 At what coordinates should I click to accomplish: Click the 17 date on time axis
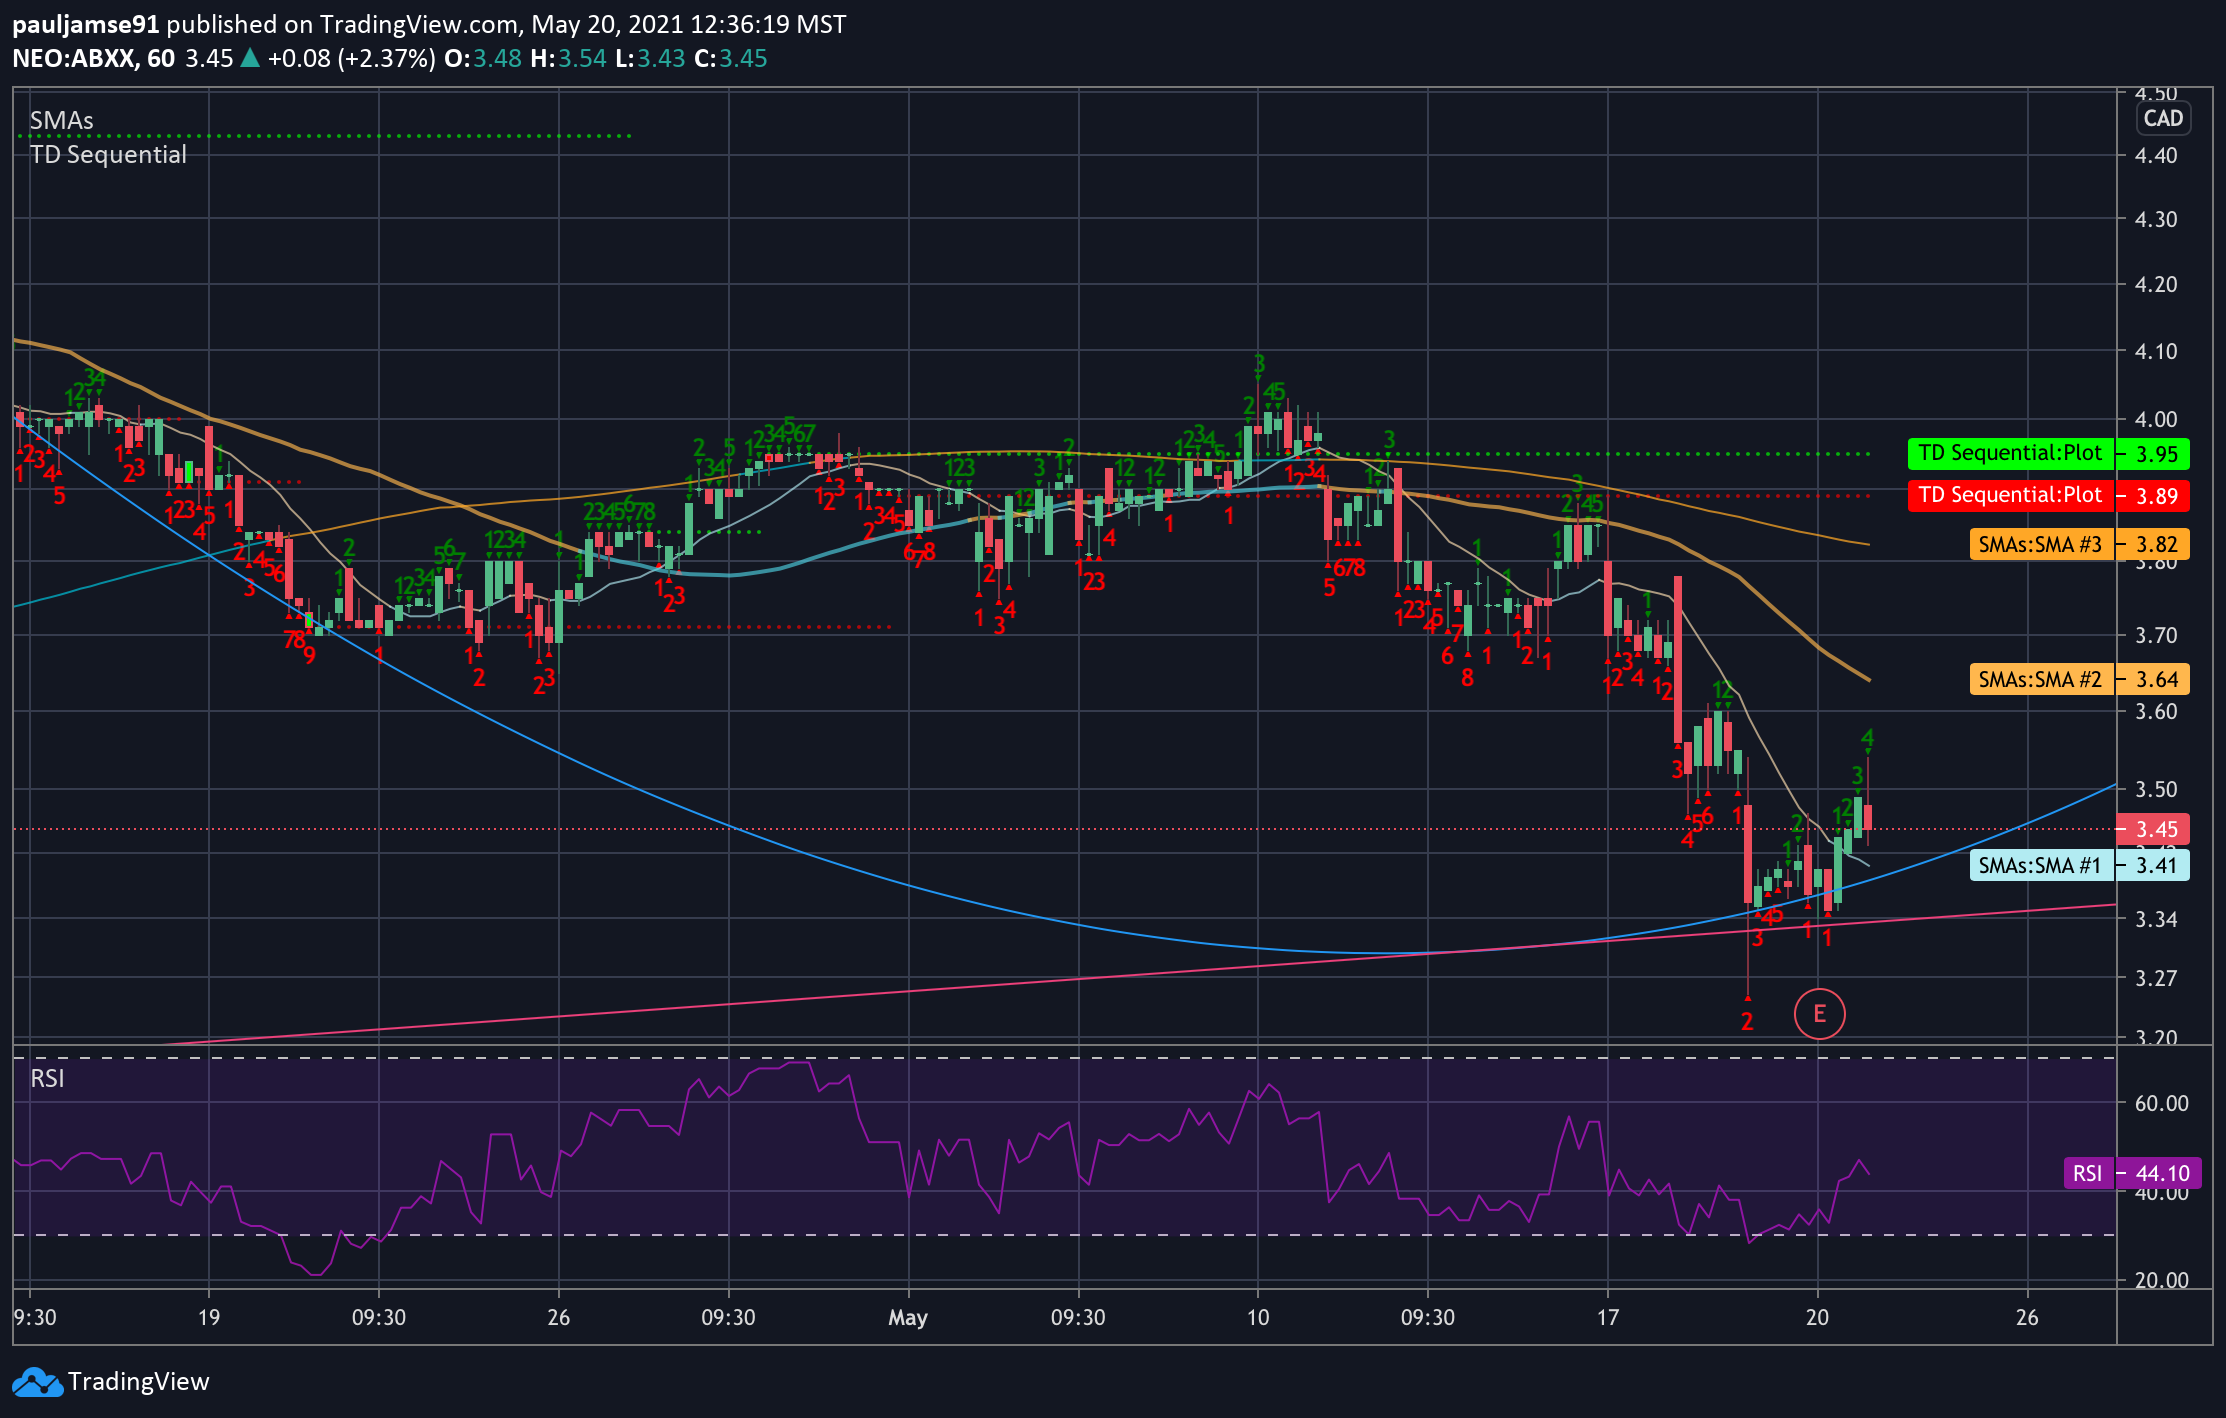click(x=1607, y=1317)
